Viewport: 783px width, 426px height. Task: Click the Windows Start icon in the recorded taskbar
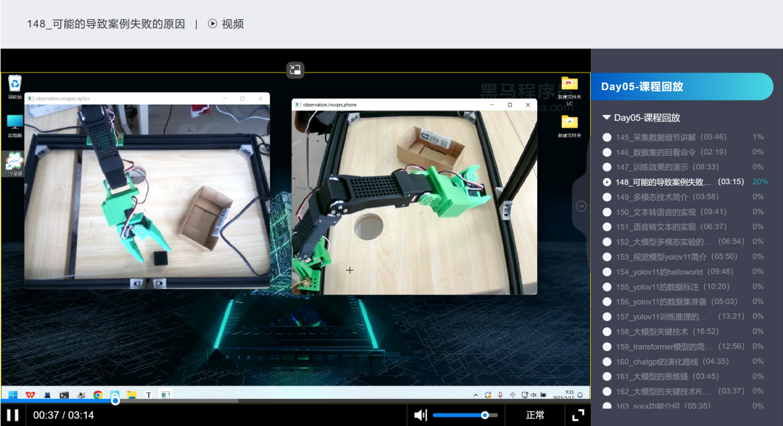13,395
